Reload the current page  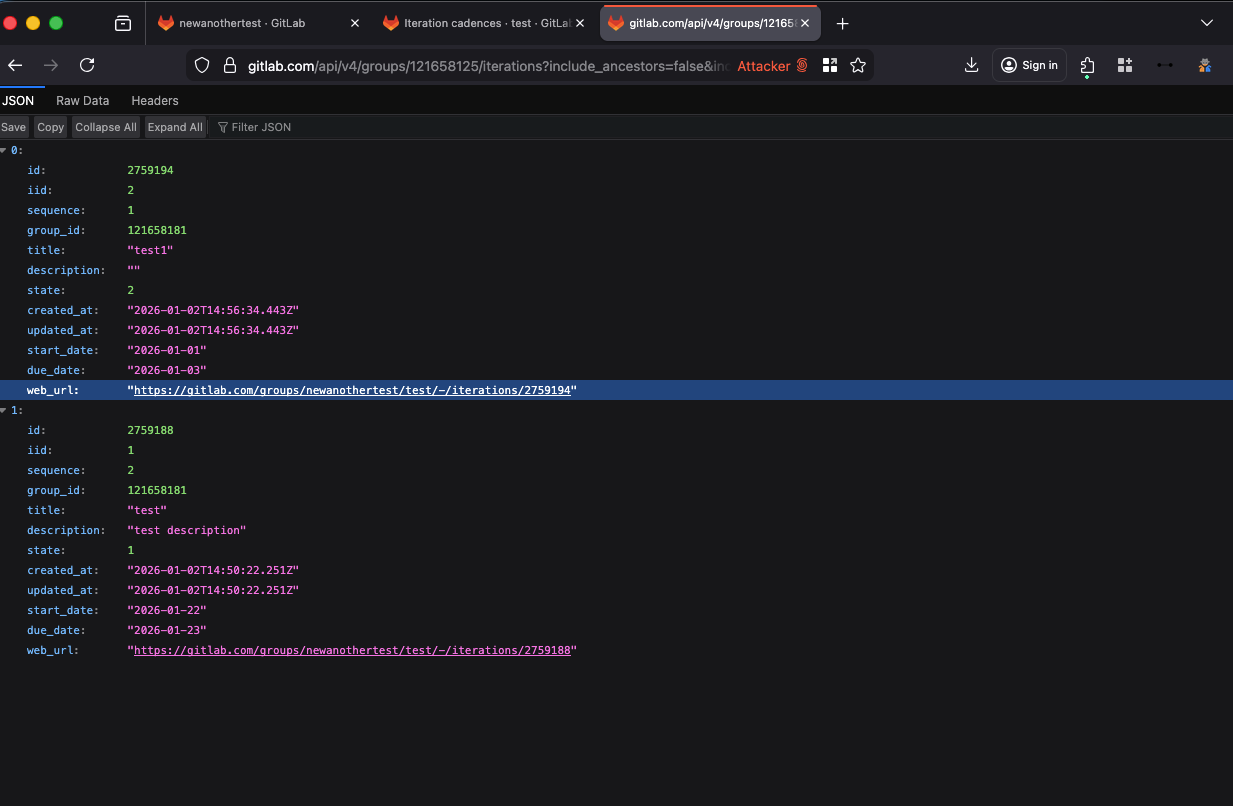tap(87, 65)
